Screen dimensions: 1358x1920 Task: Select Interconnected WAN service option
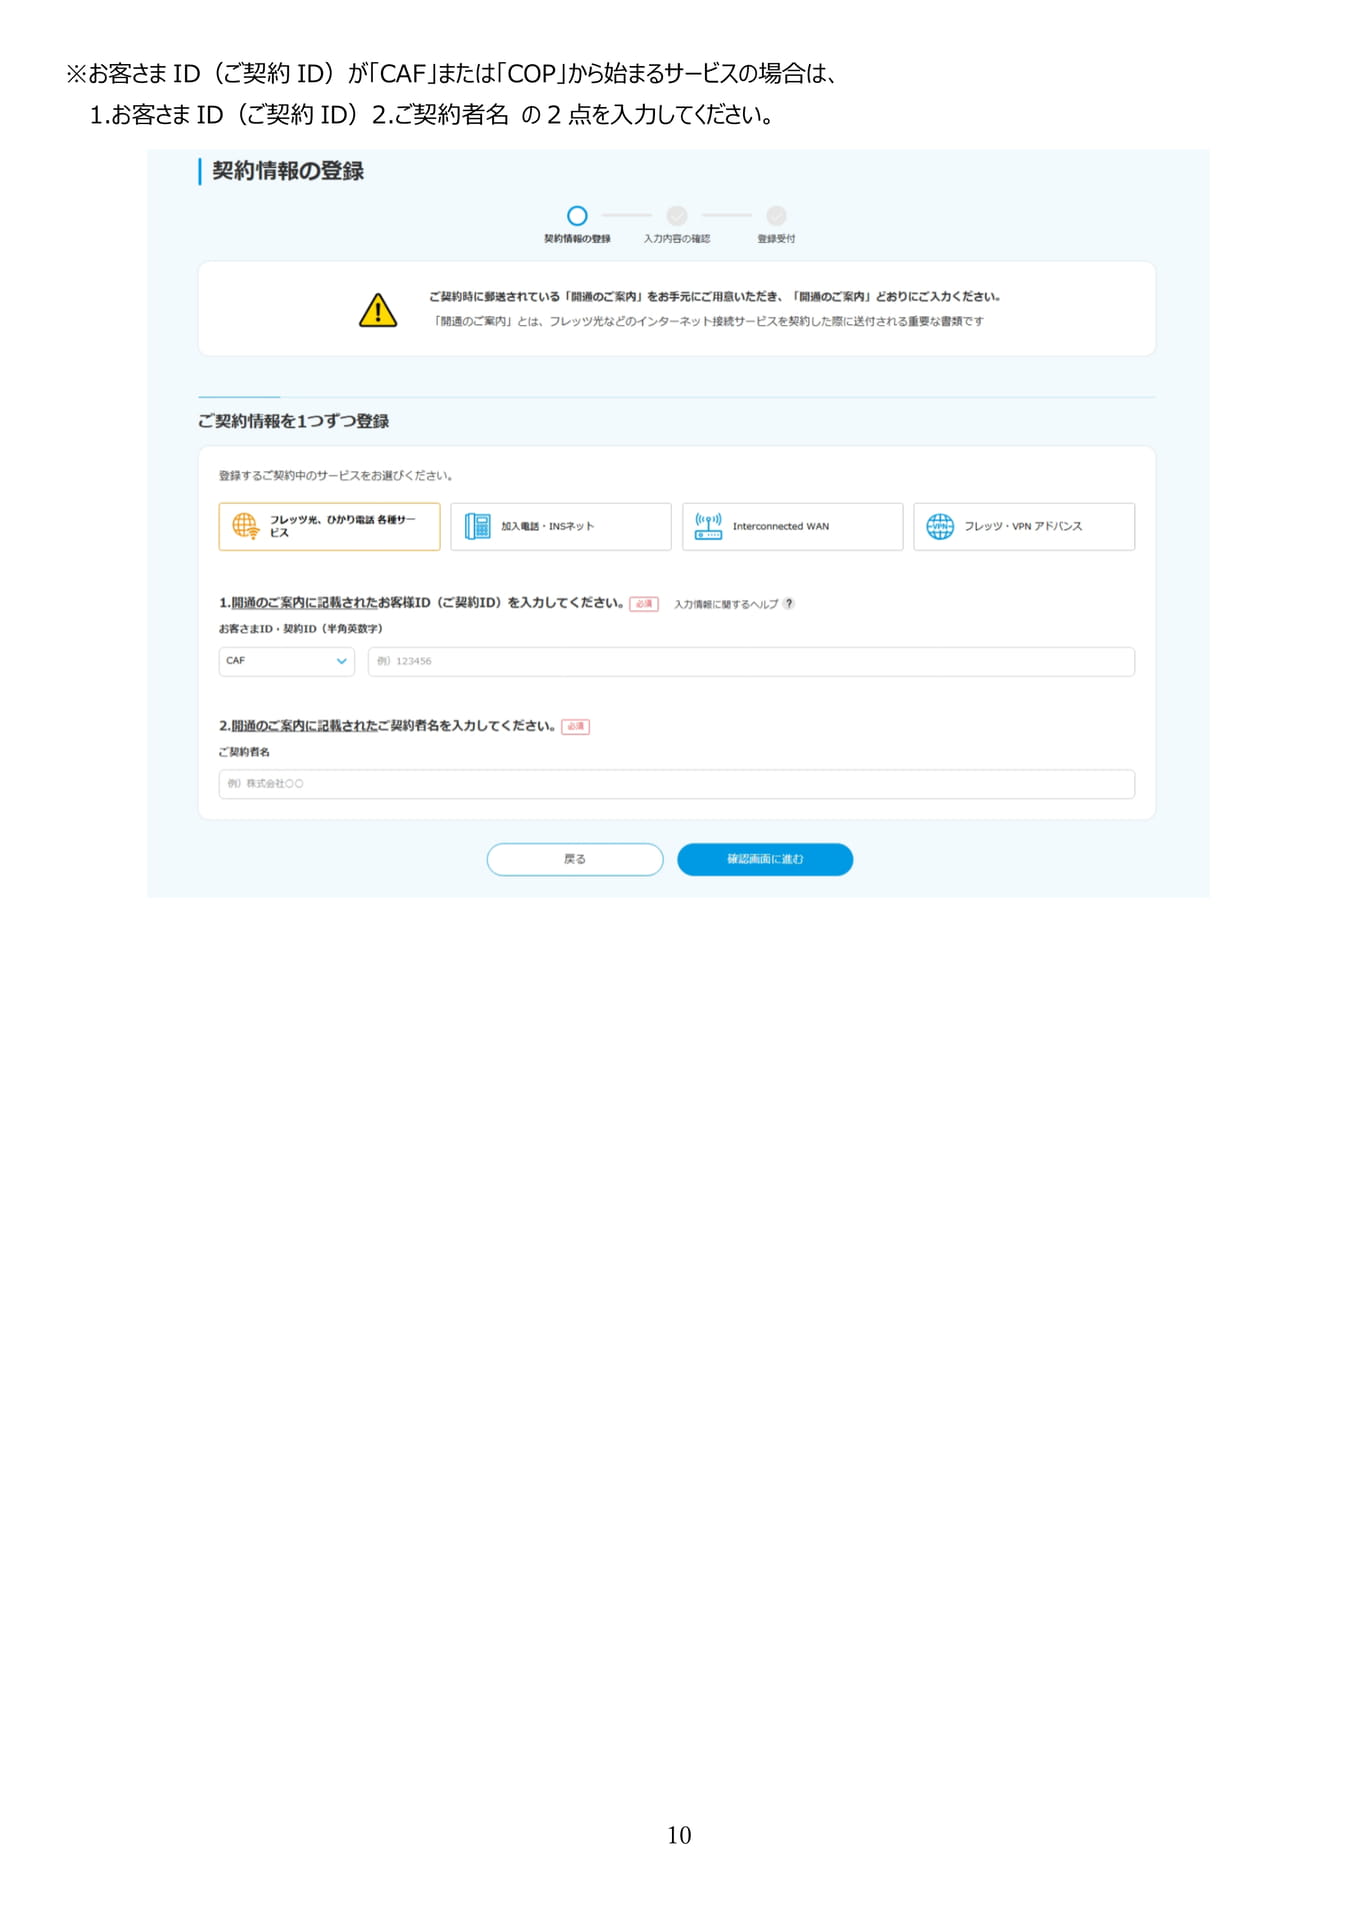coord(793,526)
